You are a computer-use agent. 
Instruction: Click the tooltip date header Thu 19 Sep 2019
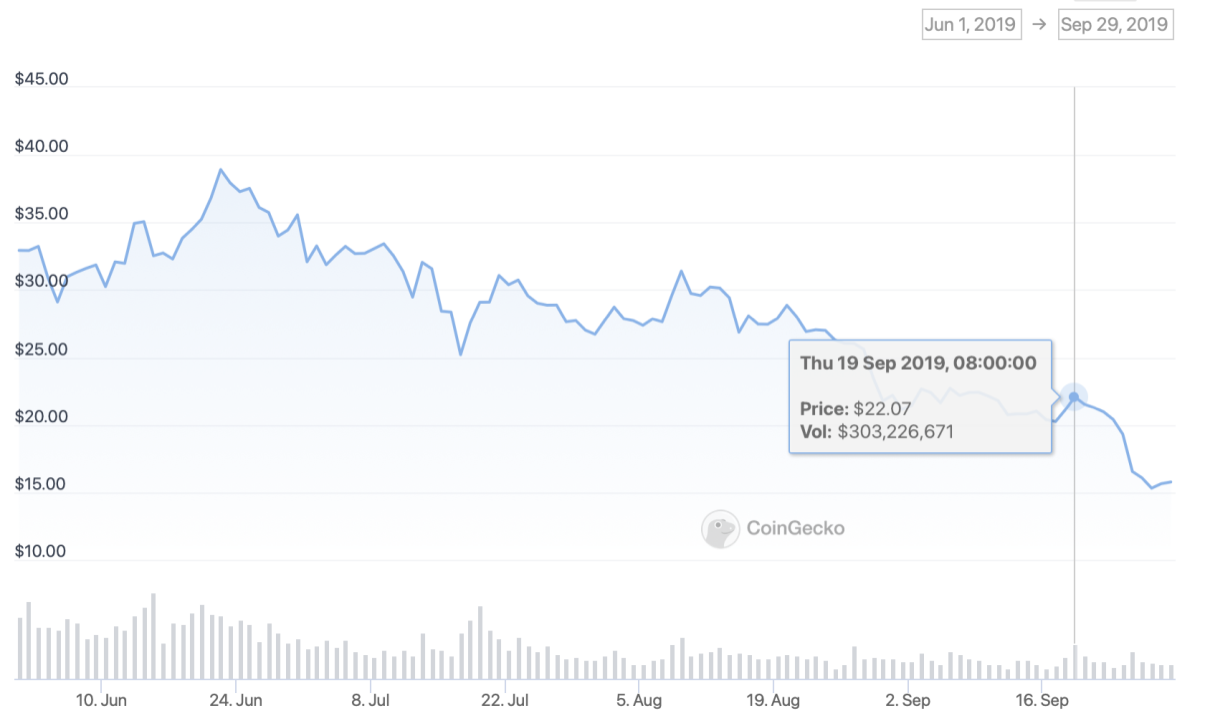(x=918, y=363)
